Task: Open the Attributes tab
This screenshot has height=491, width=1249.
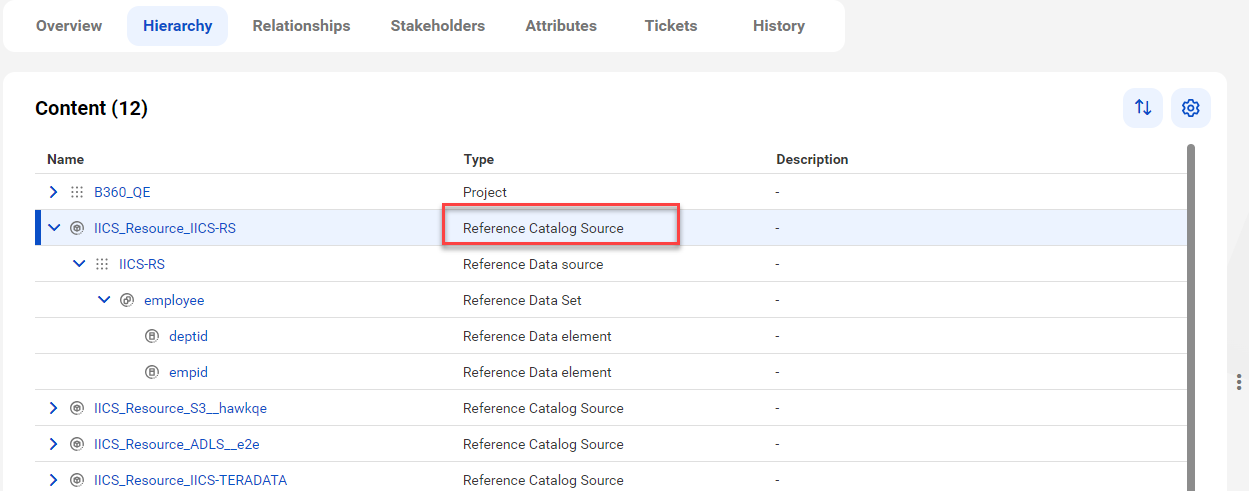Action: click(x=561, y=26)
